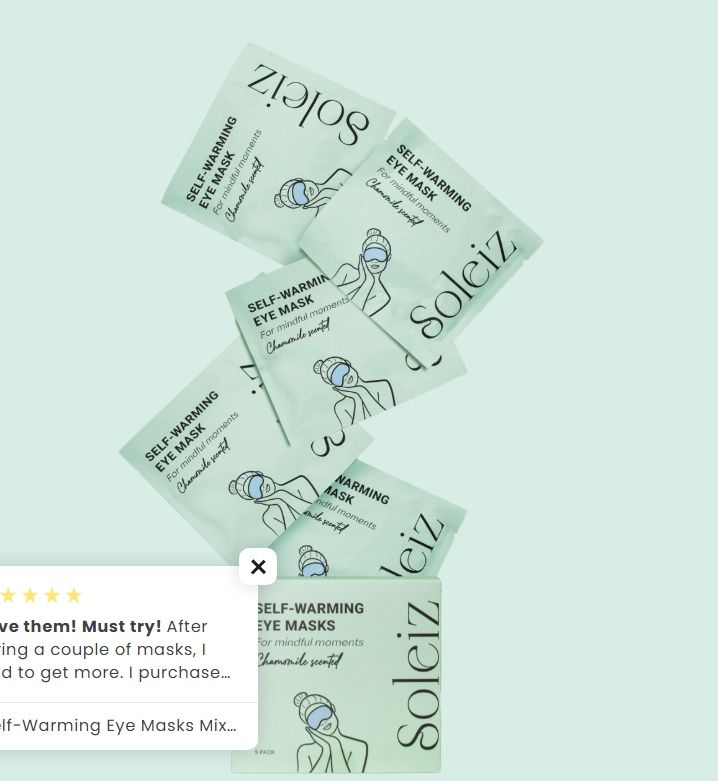Click the "5 PACK" label on the box

264,752
